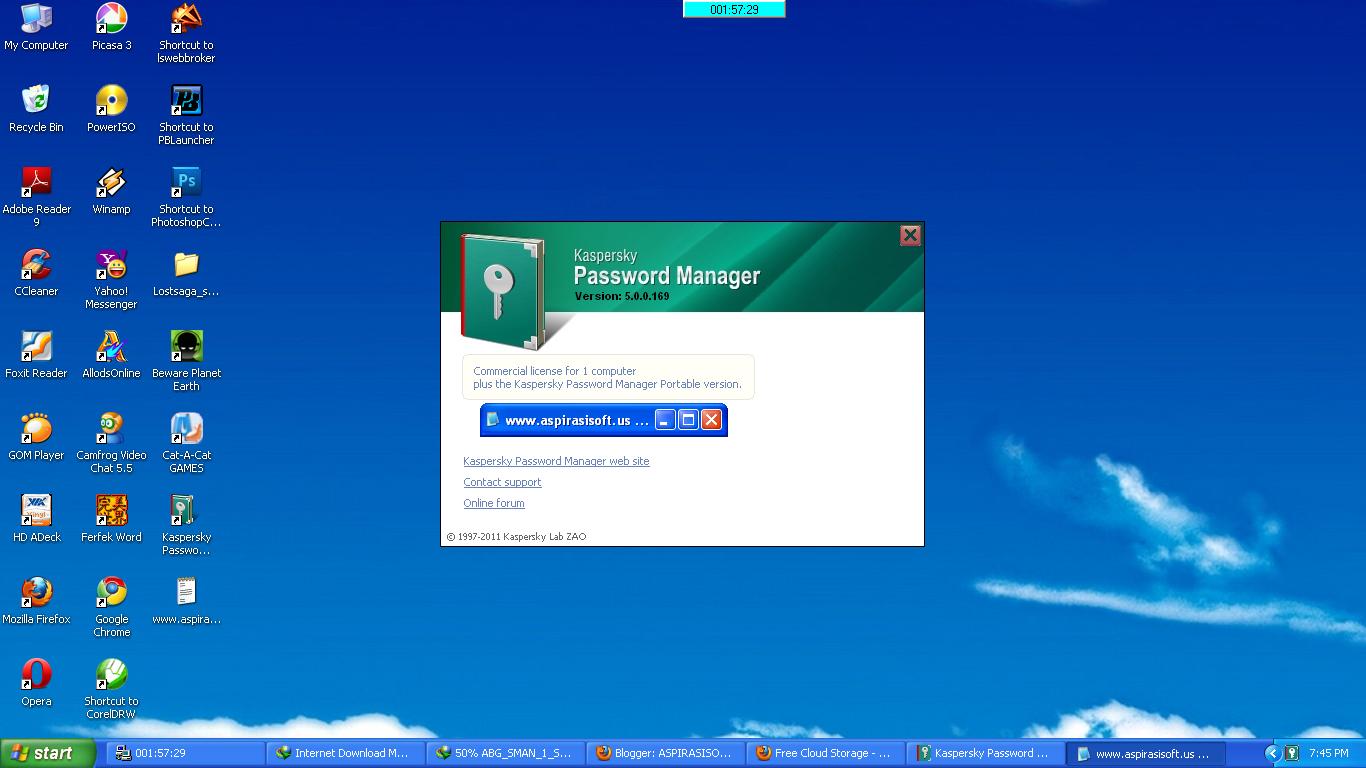The width and height of the screenshot is (1366, 768).
Task: Switch to Free Cloud Storage taskbar item
Action: [825, 753]
